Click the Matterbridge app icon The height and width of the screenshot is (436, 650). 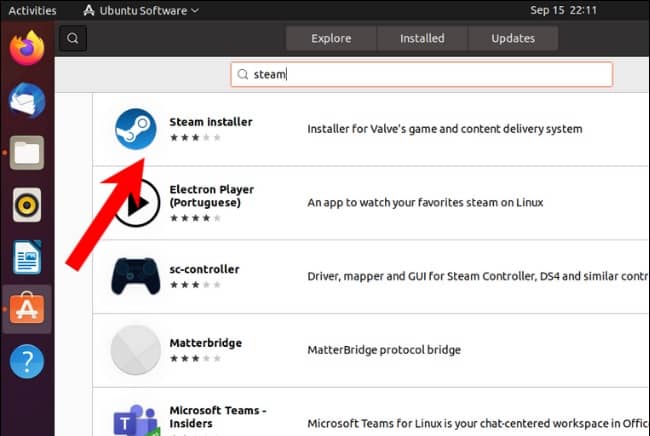click(136, 350)
